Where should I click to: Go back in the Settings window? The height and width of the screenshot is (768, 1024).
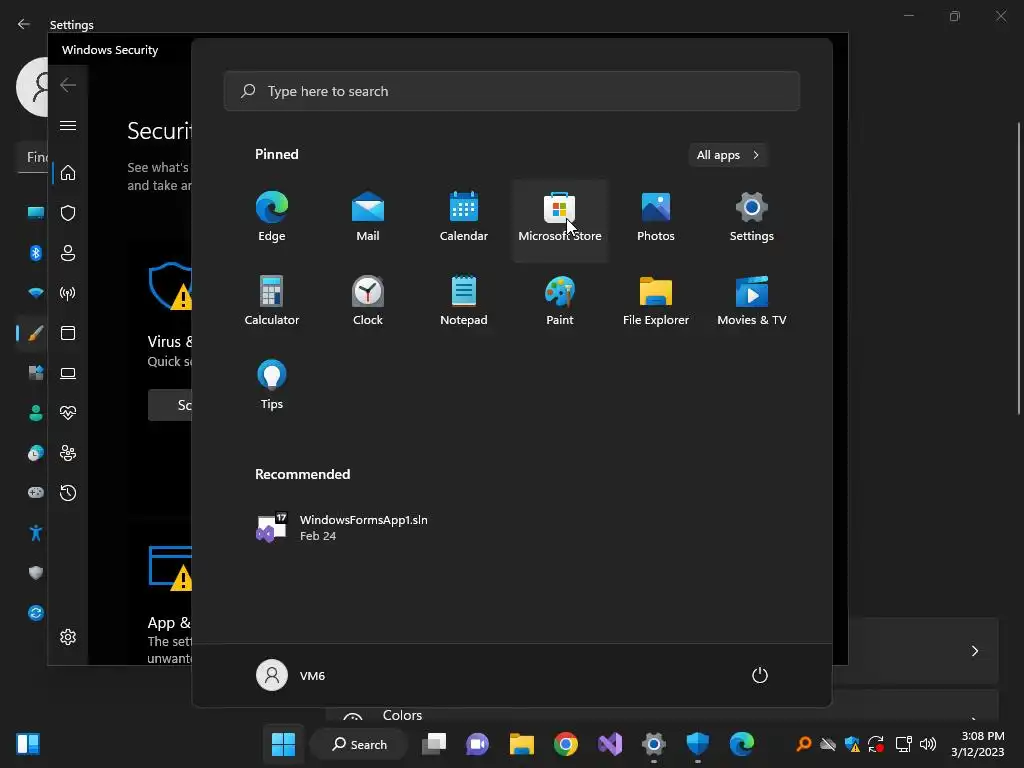24,24
